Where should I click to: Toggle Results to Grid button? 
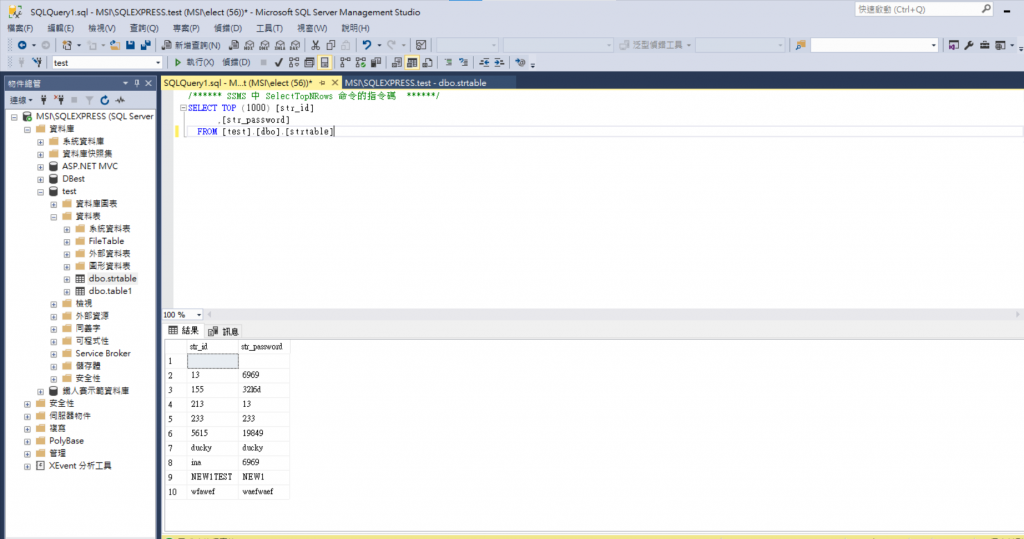[x=412, y=63]
